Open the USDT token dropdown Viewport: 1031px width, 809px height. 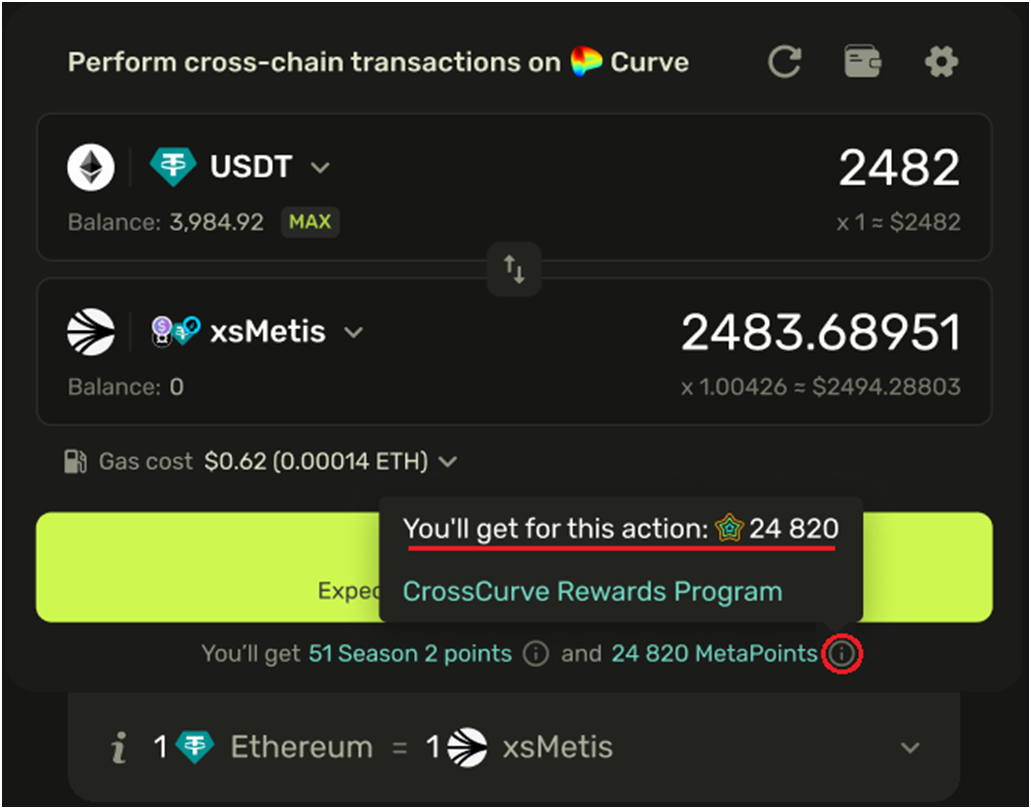(320, 167)
